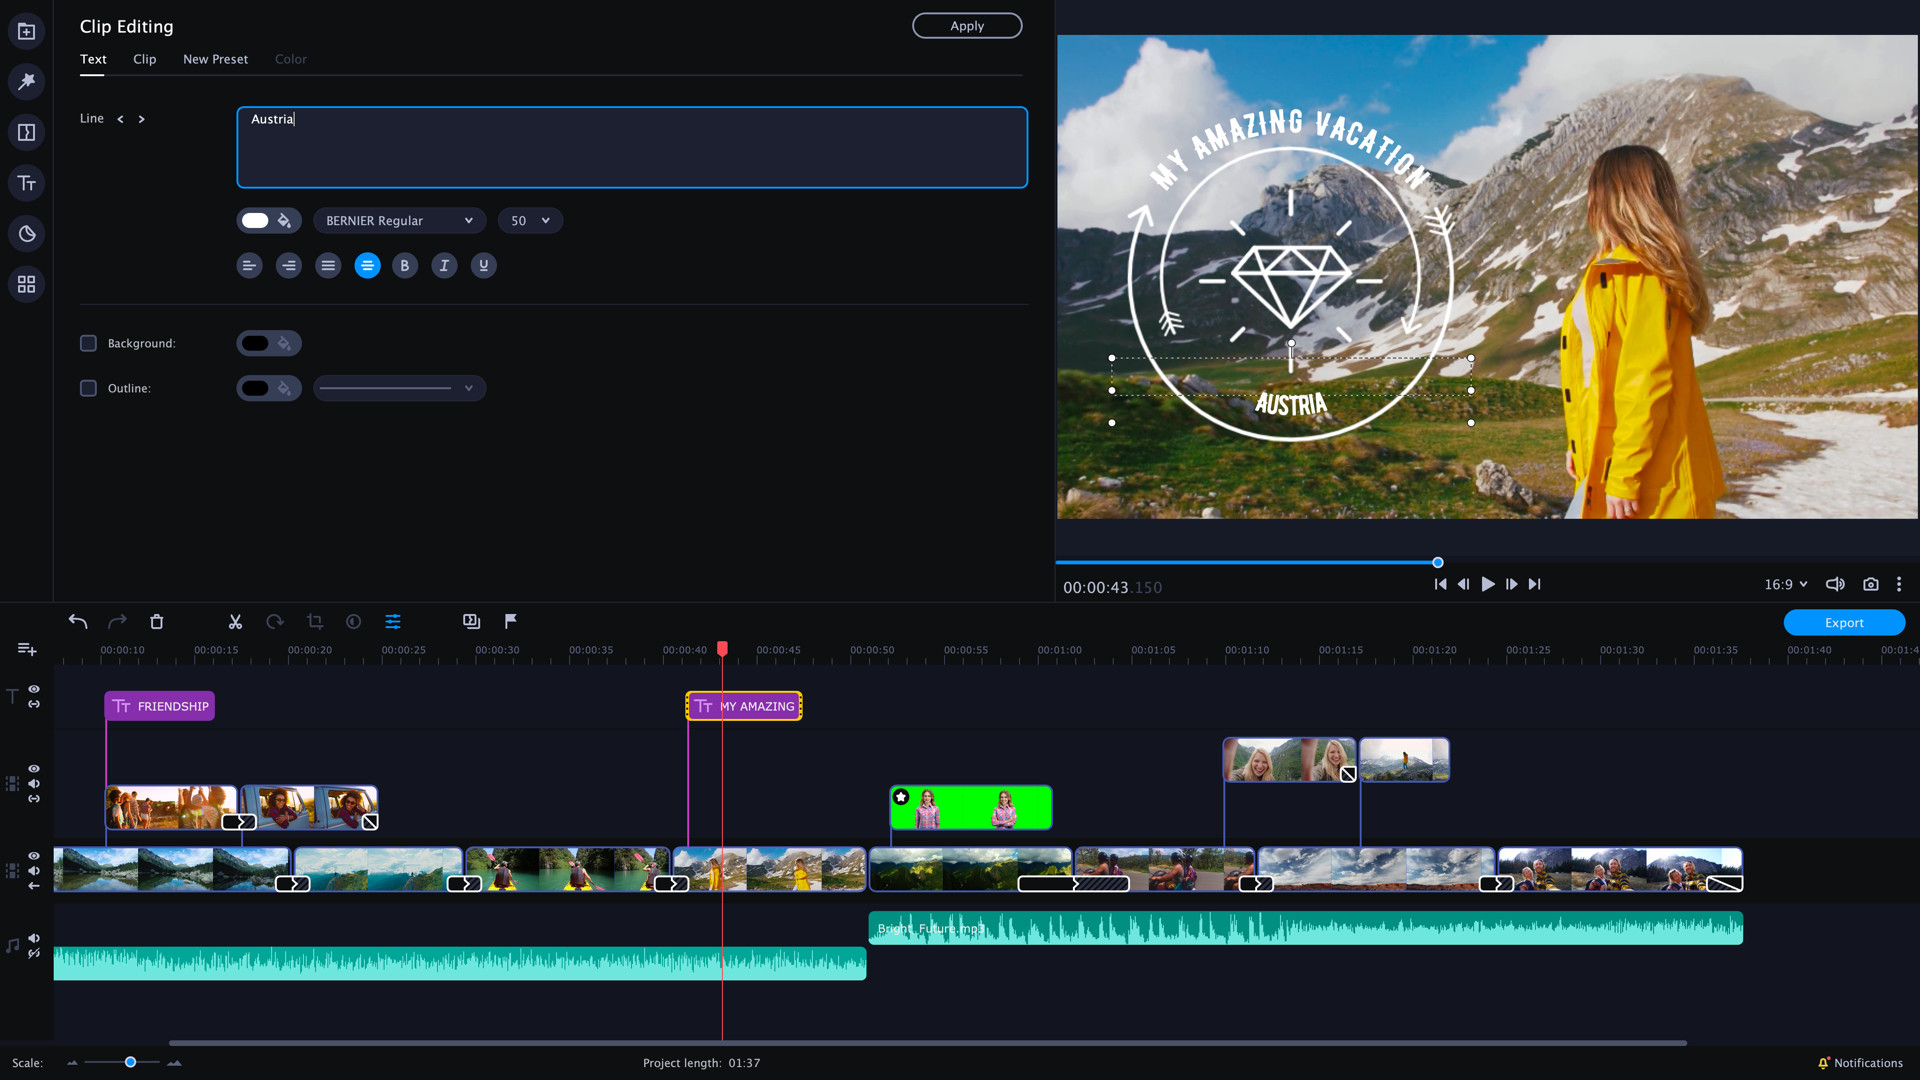Click the Apply button

click(966, 25)
